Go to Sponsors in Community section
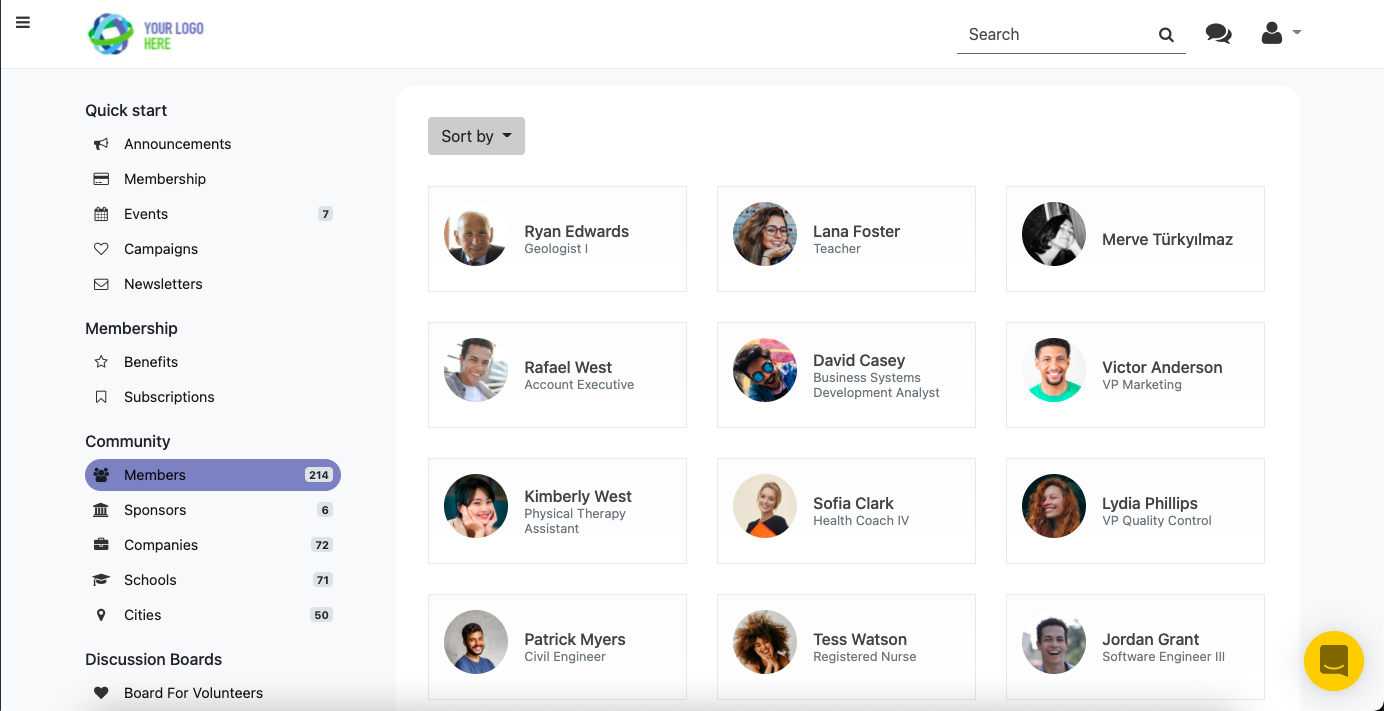This screenshot has height=711, width=1384. point(155,510)
